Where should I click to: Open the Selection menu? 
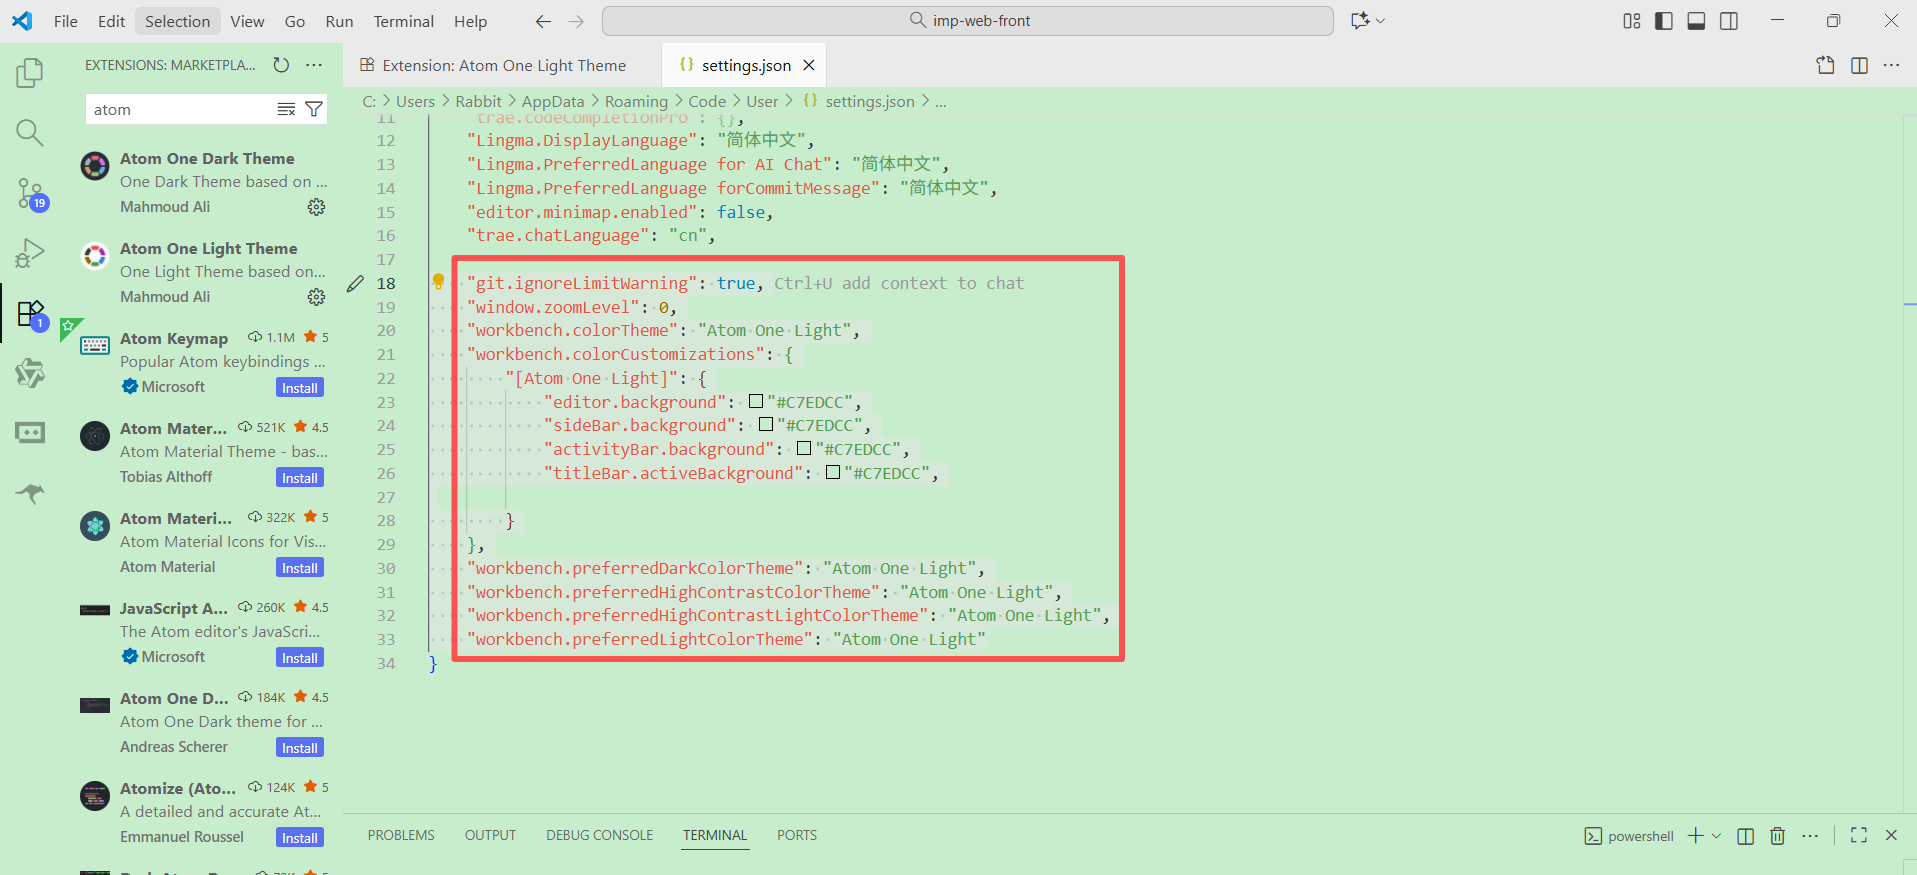click(178, 21)
